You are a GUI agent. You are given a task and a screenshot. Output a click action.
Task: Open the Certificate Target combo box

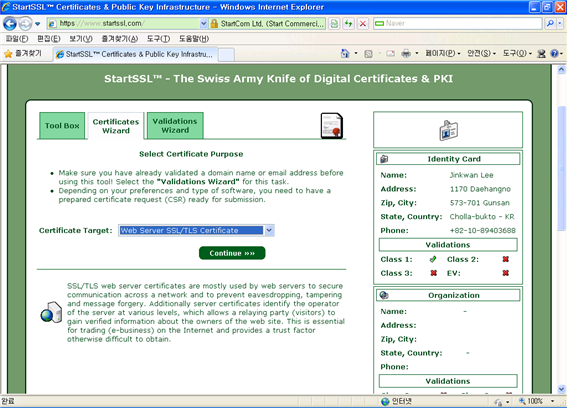196,230
